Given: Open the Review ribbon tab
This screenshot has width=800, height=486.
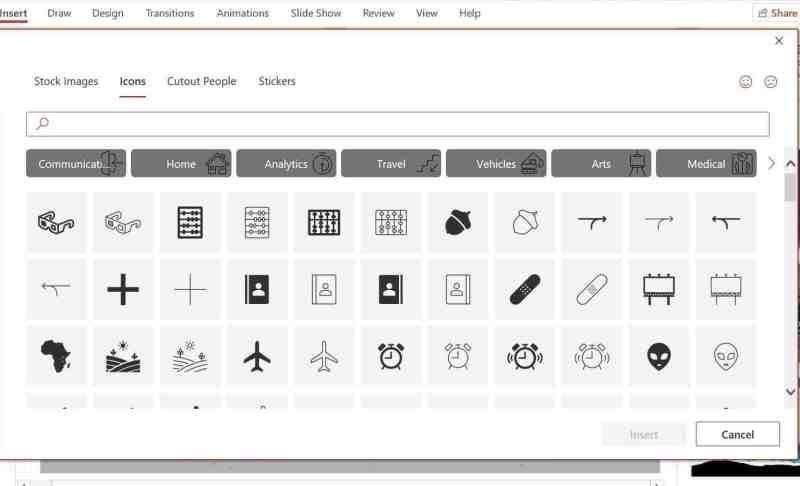Looking at the screenshot, I should click(379, 13).
